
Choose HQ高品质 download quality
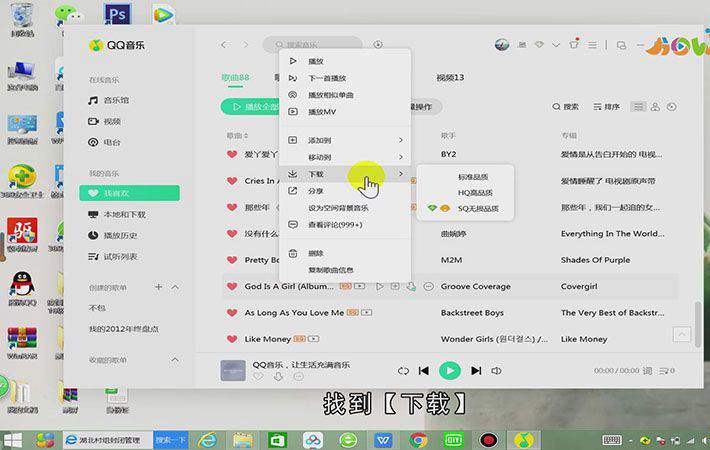coord(475,193)
